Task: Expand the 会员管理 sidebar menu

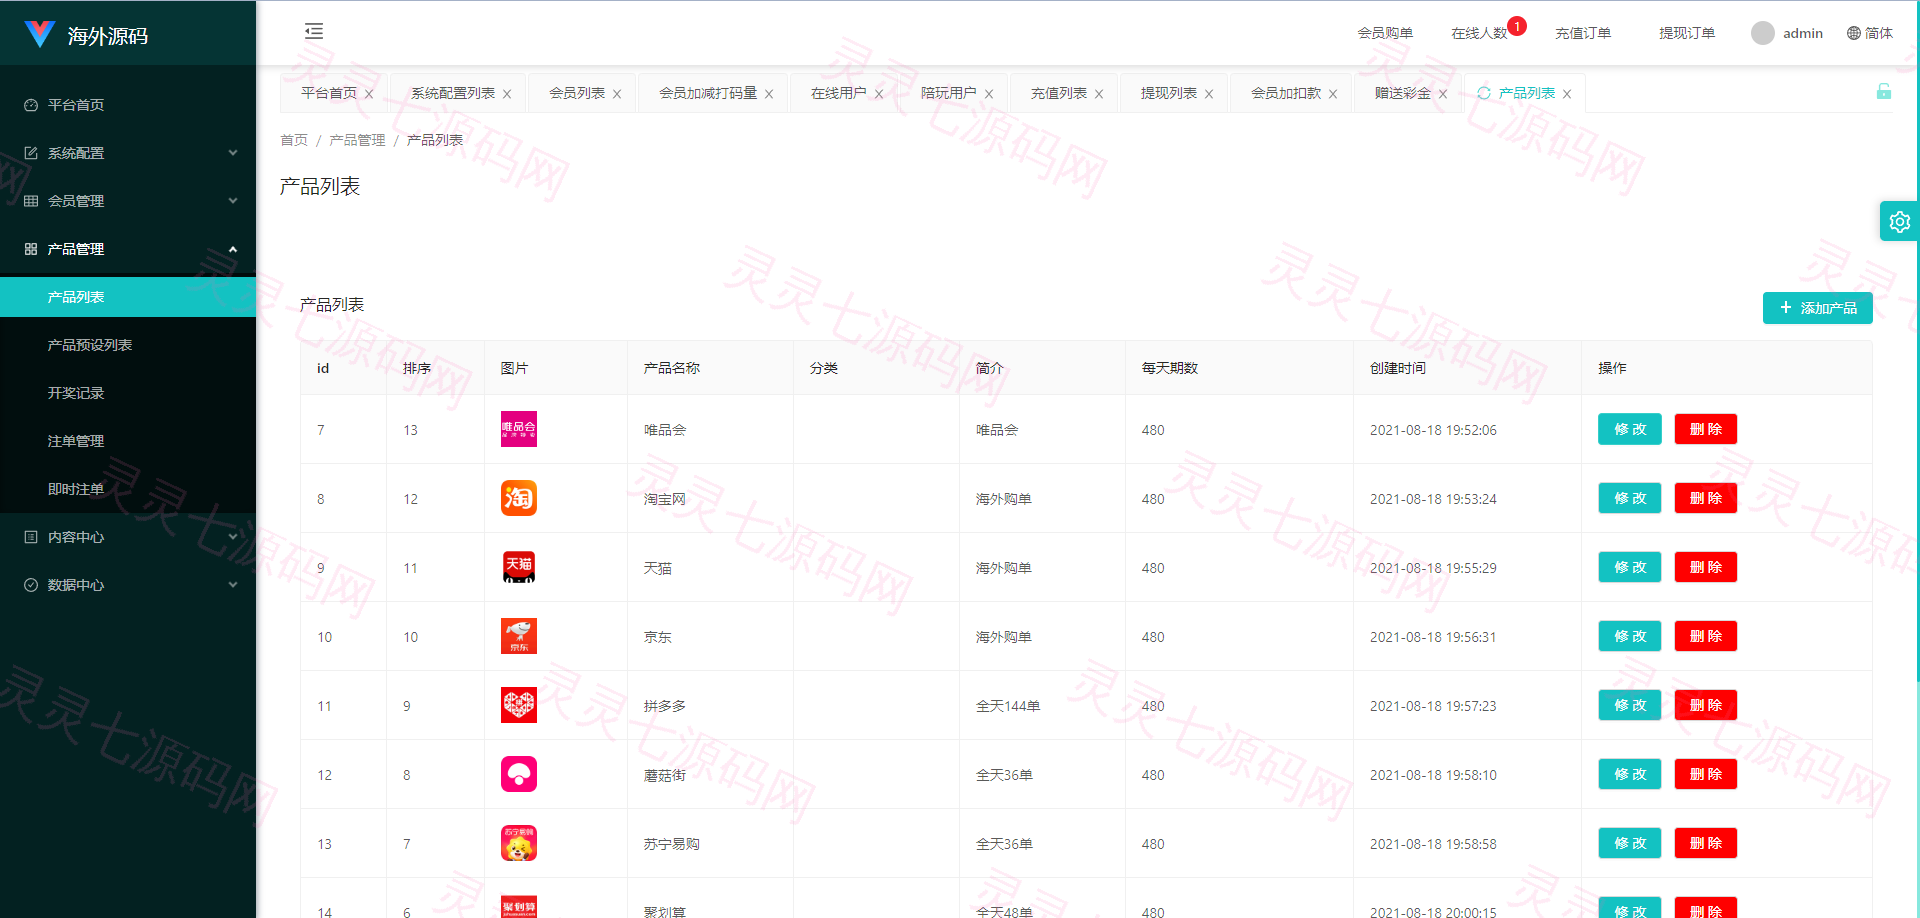Action: (128, 201)
